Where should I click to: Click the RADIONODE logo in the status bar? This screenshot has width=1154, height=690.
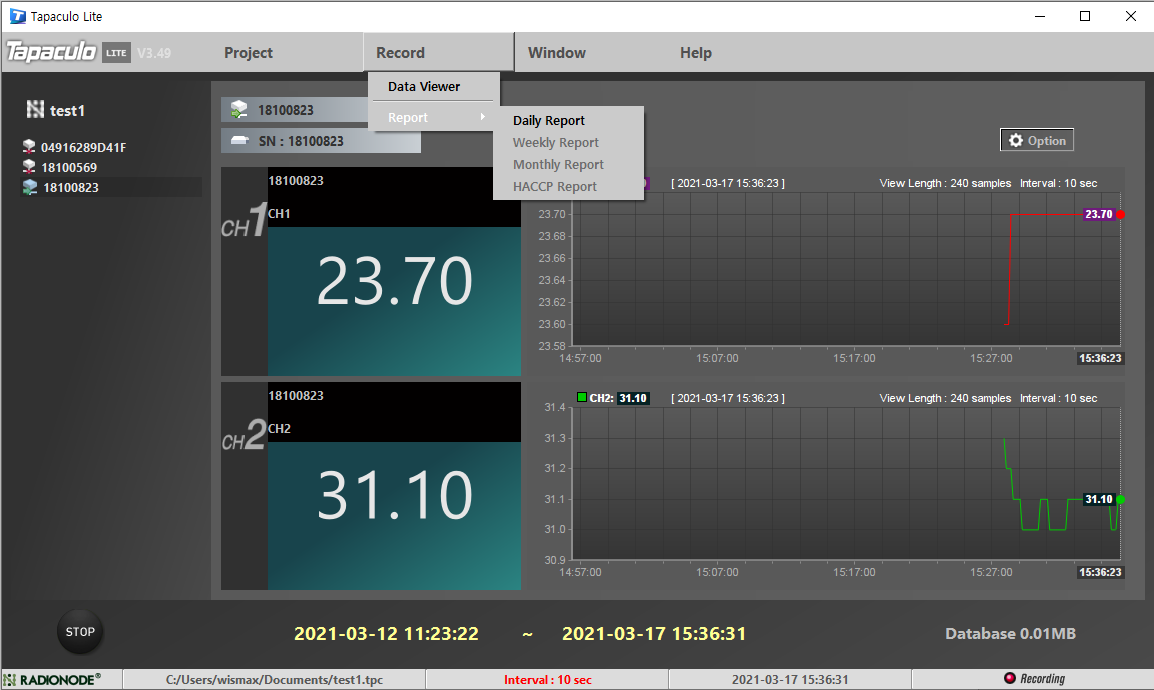(52, 680)
